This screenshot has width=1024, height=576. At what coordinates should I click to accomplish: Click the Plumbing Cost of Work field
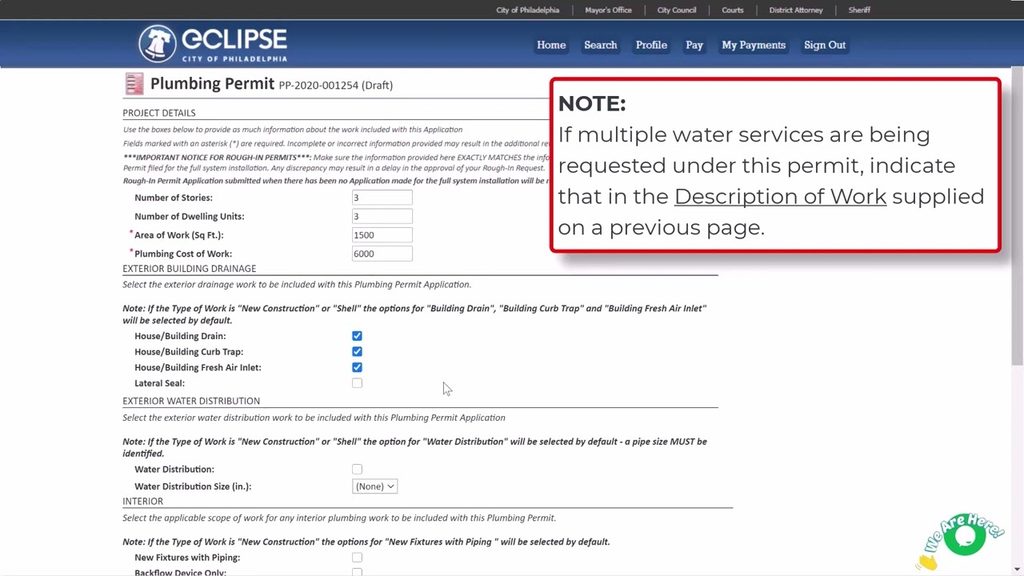(382, 253)
